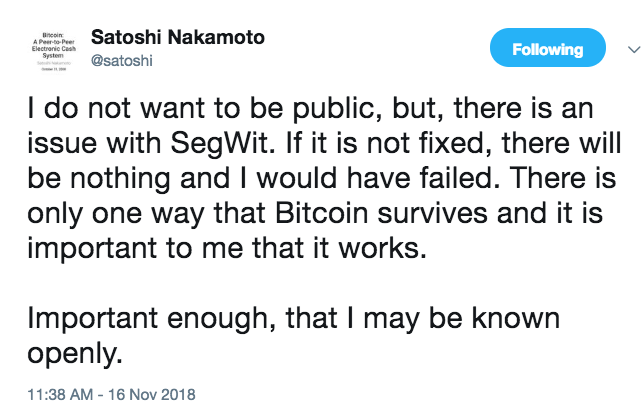This screenshot has height=411, width=642.
Task: Open Satoshi Nakamoto's profile avatar
Action: [x=47, y=52]
